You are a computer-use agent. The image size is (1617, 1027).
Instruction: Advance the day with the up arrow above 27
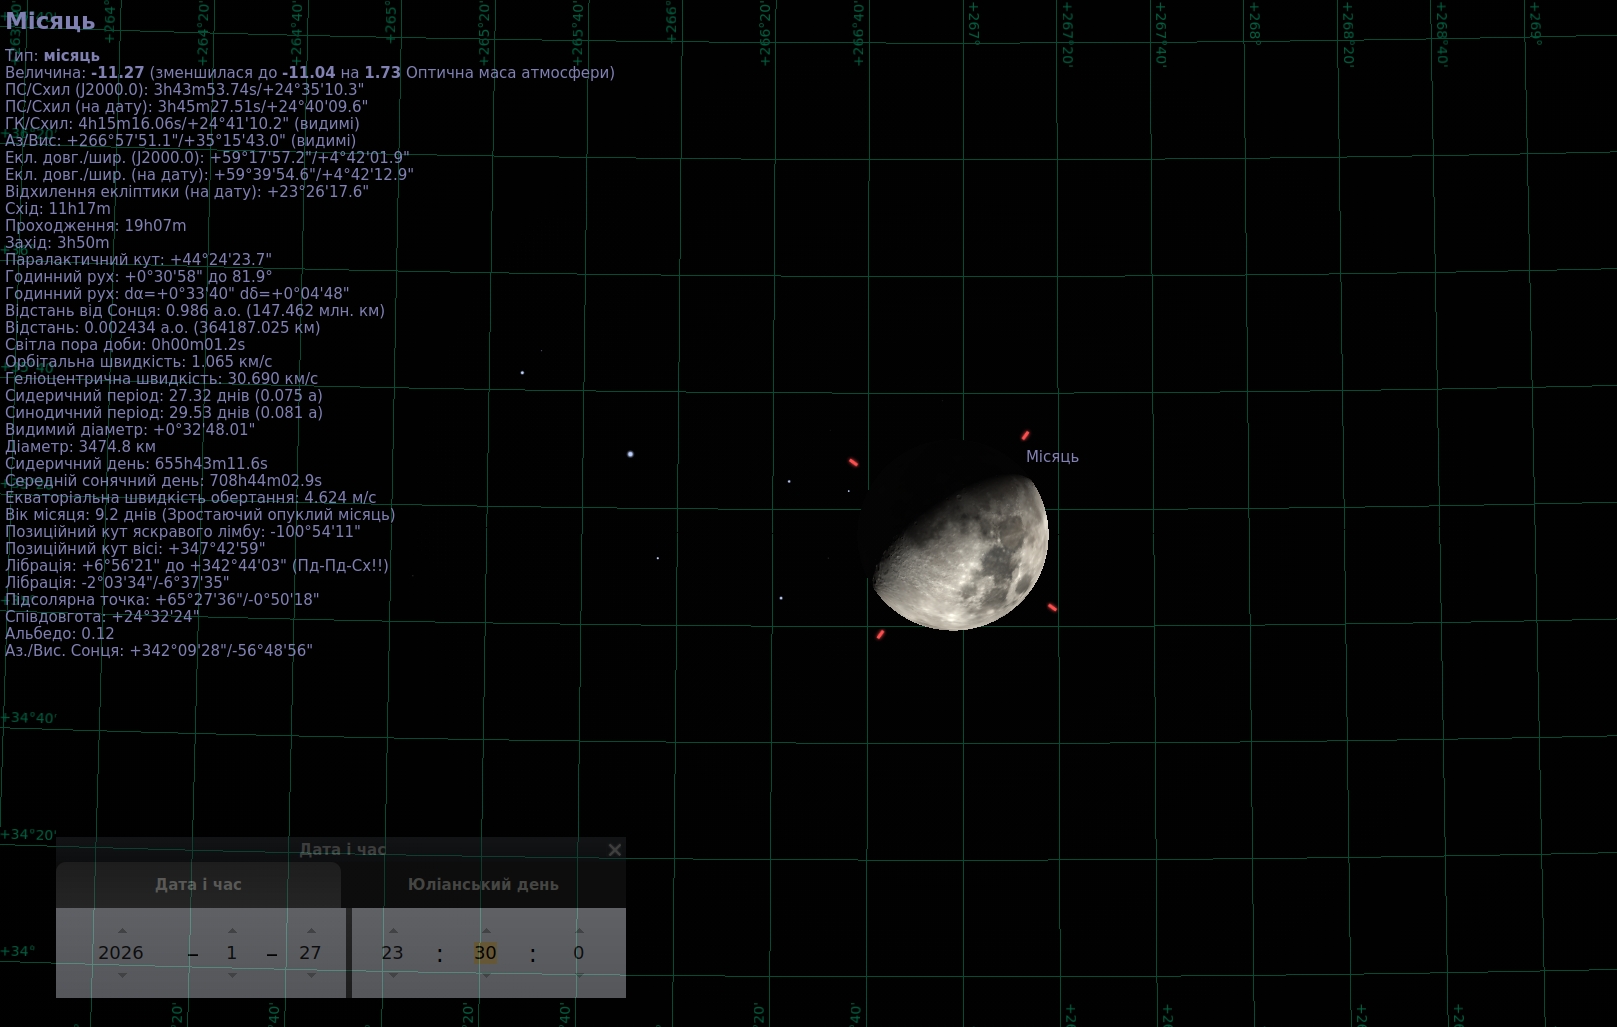(311, 931)
